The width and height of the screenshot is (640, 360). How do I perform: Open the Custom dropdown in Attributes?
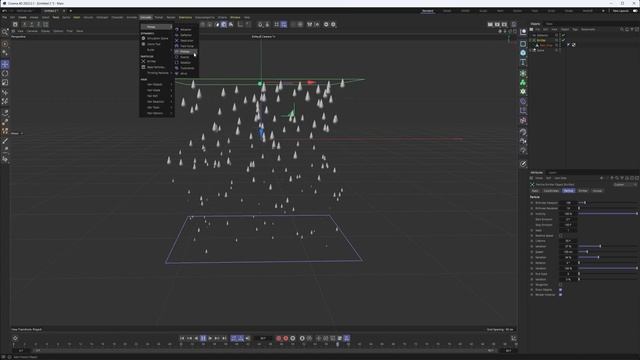pos(625,184)
